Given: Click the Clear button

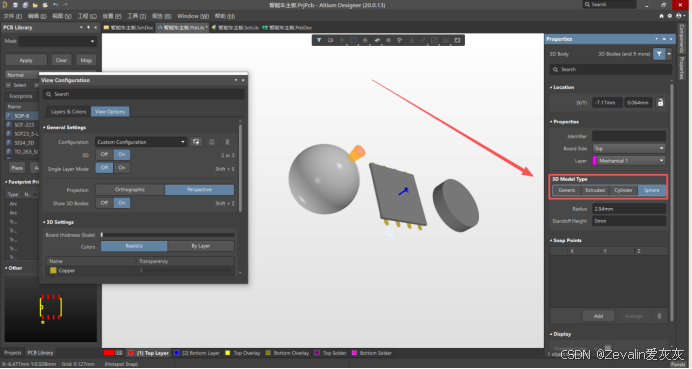Looking at the screenshot, I should pos(61,60).
